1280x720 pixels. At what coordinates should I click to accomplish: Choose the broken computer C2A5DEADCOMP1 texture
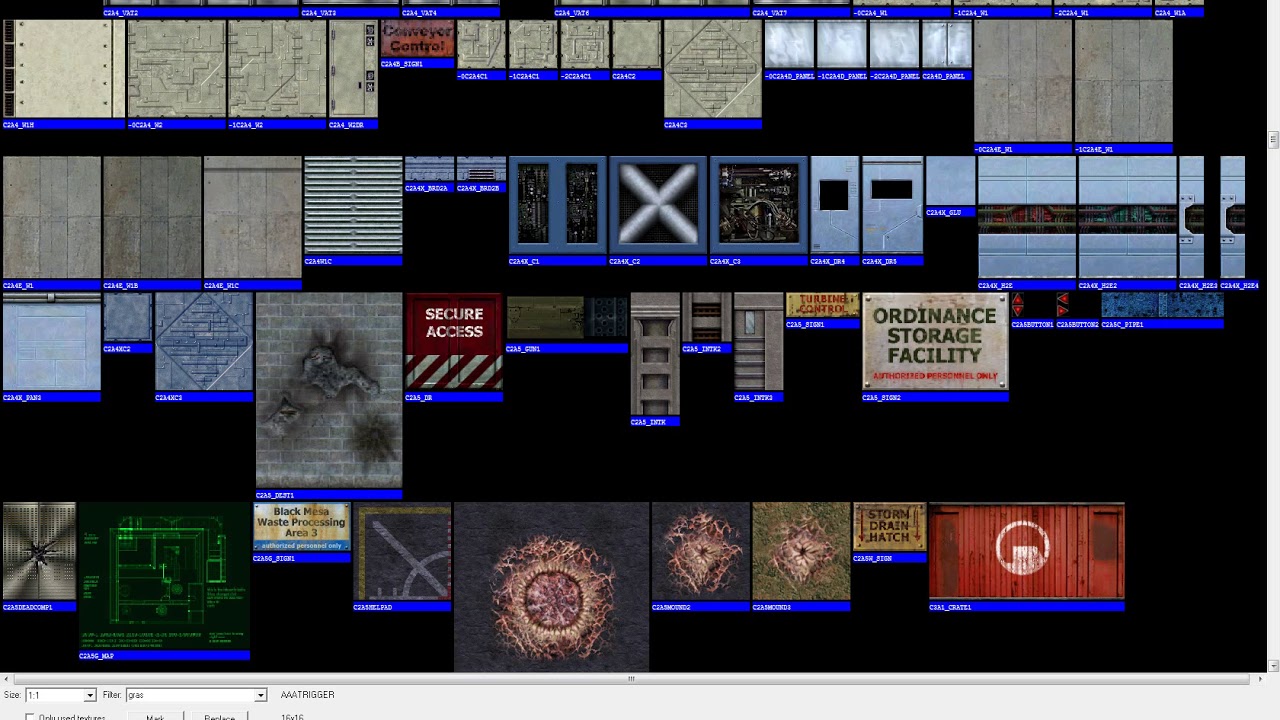click(39, 551)
